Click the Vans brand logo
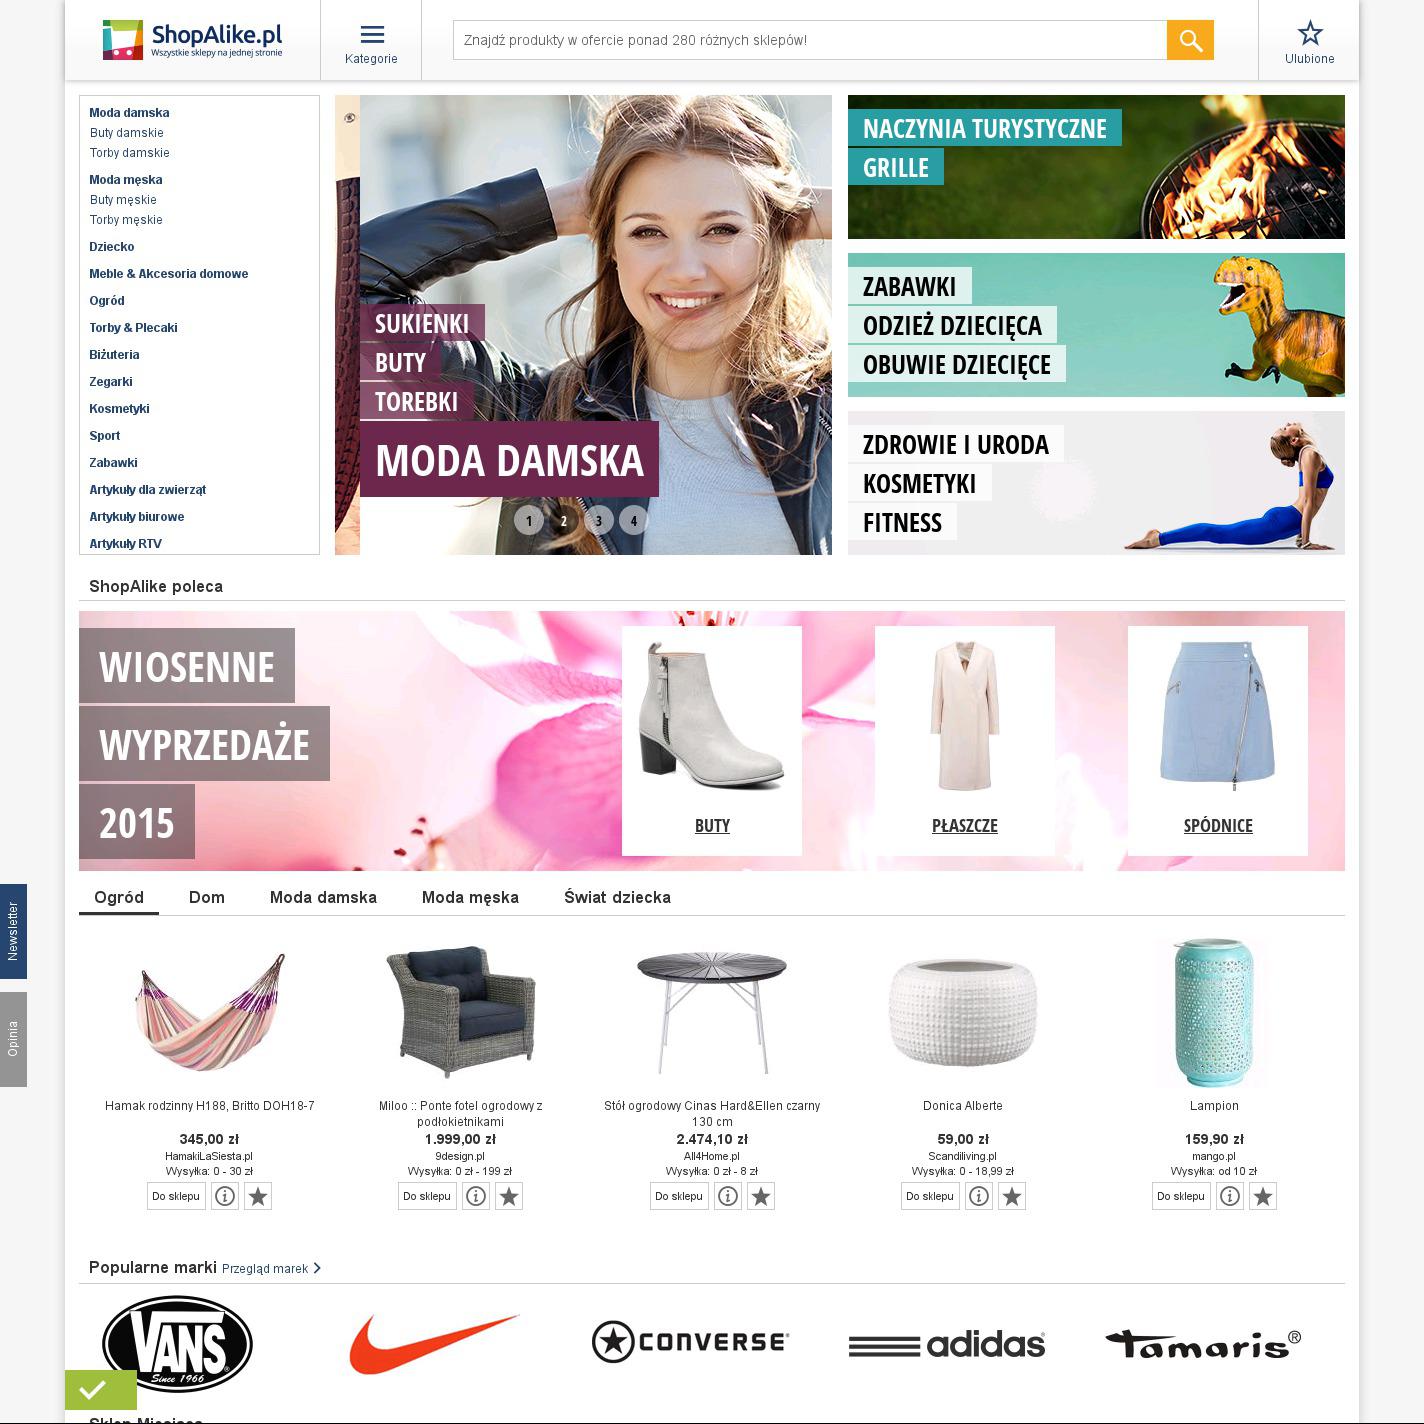Viewport: 1424px width, 1424px height. pyautogui.click(x=177, y=1344)
